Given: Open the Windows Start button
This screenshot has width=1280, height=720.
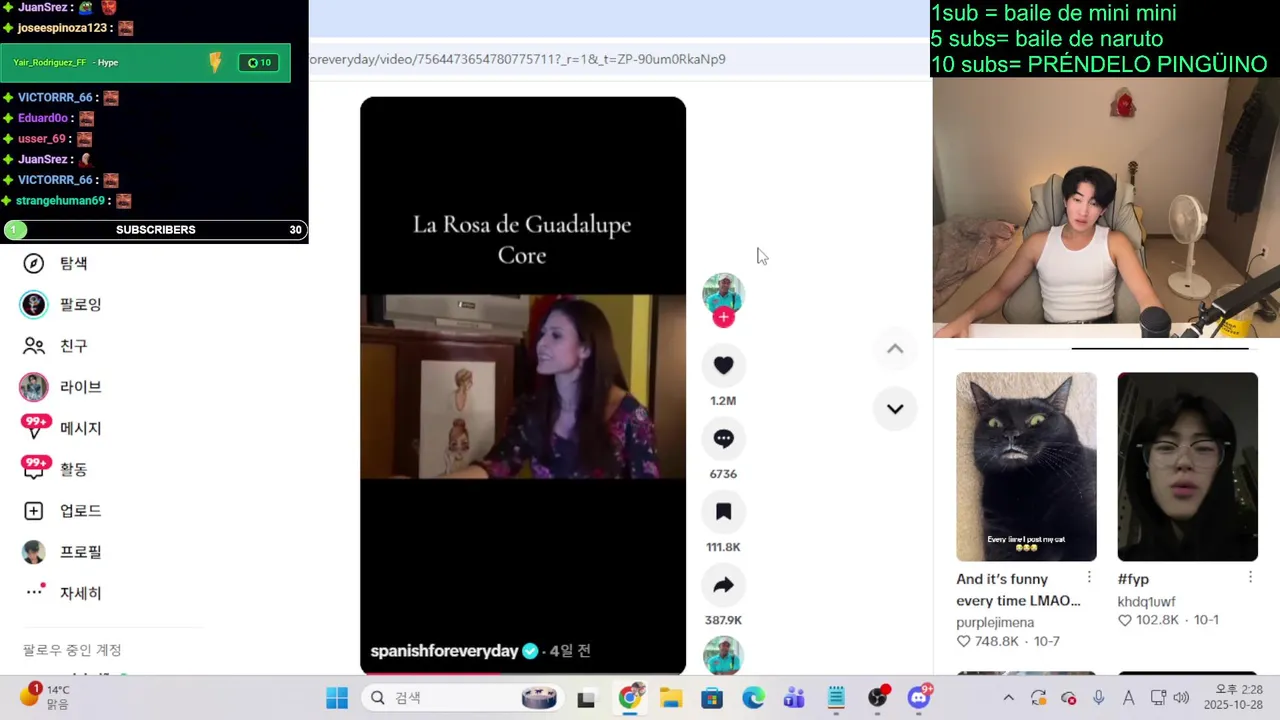Looking at the screenshot, I should (x=337, y=698).
